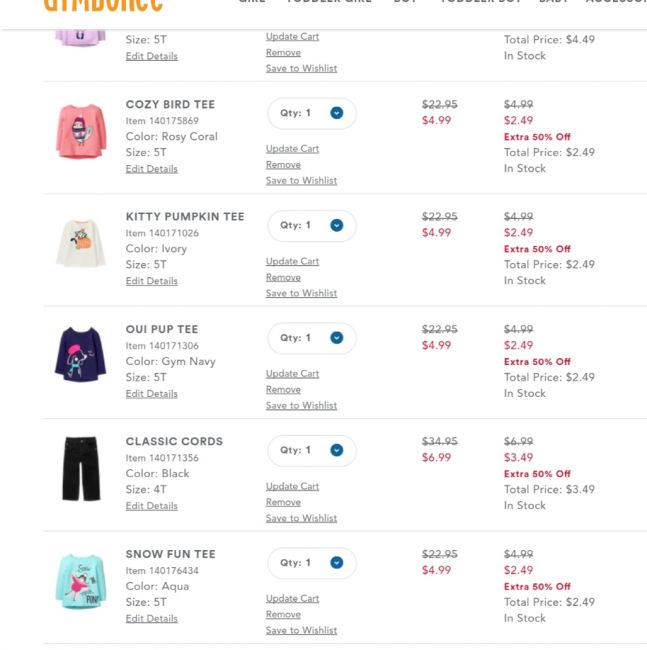Open the Classic Cords pants image
647x650 pixels.
pyautogui.click(x=80, y=468)
